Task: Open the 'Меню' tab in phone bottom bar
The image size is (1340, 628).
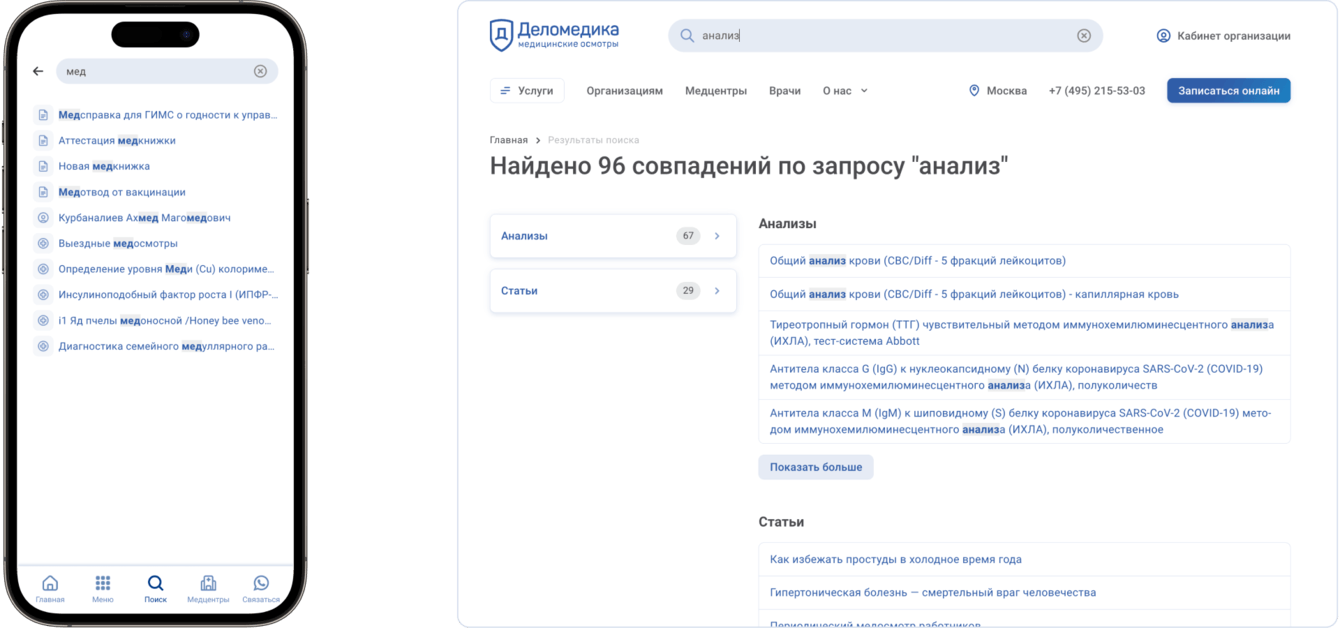Action: [103, 588]
